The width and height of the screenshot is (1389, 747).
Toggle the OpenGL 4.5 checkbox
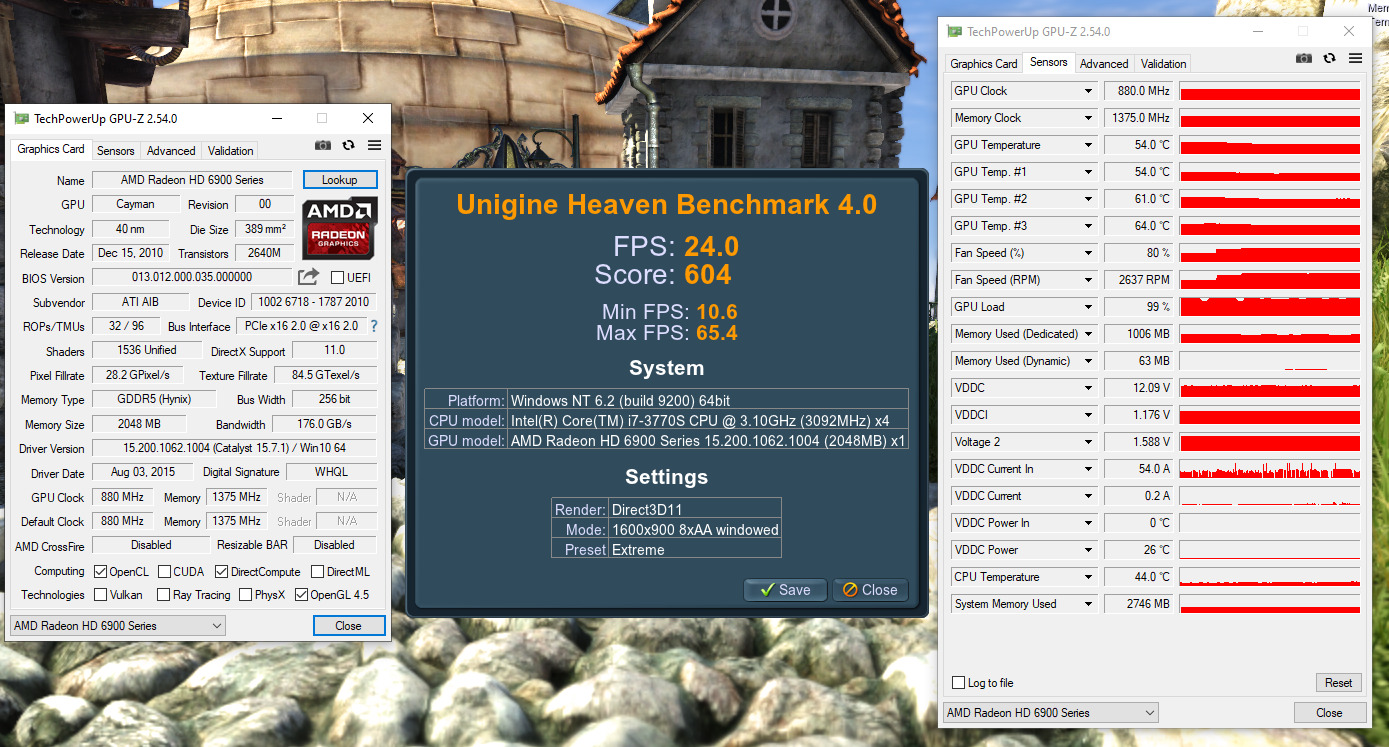point(301,595)
